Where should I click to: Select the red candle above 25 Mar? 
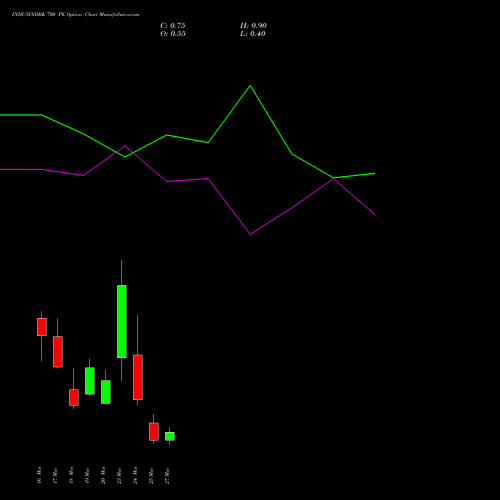click(x=154, y=432)
